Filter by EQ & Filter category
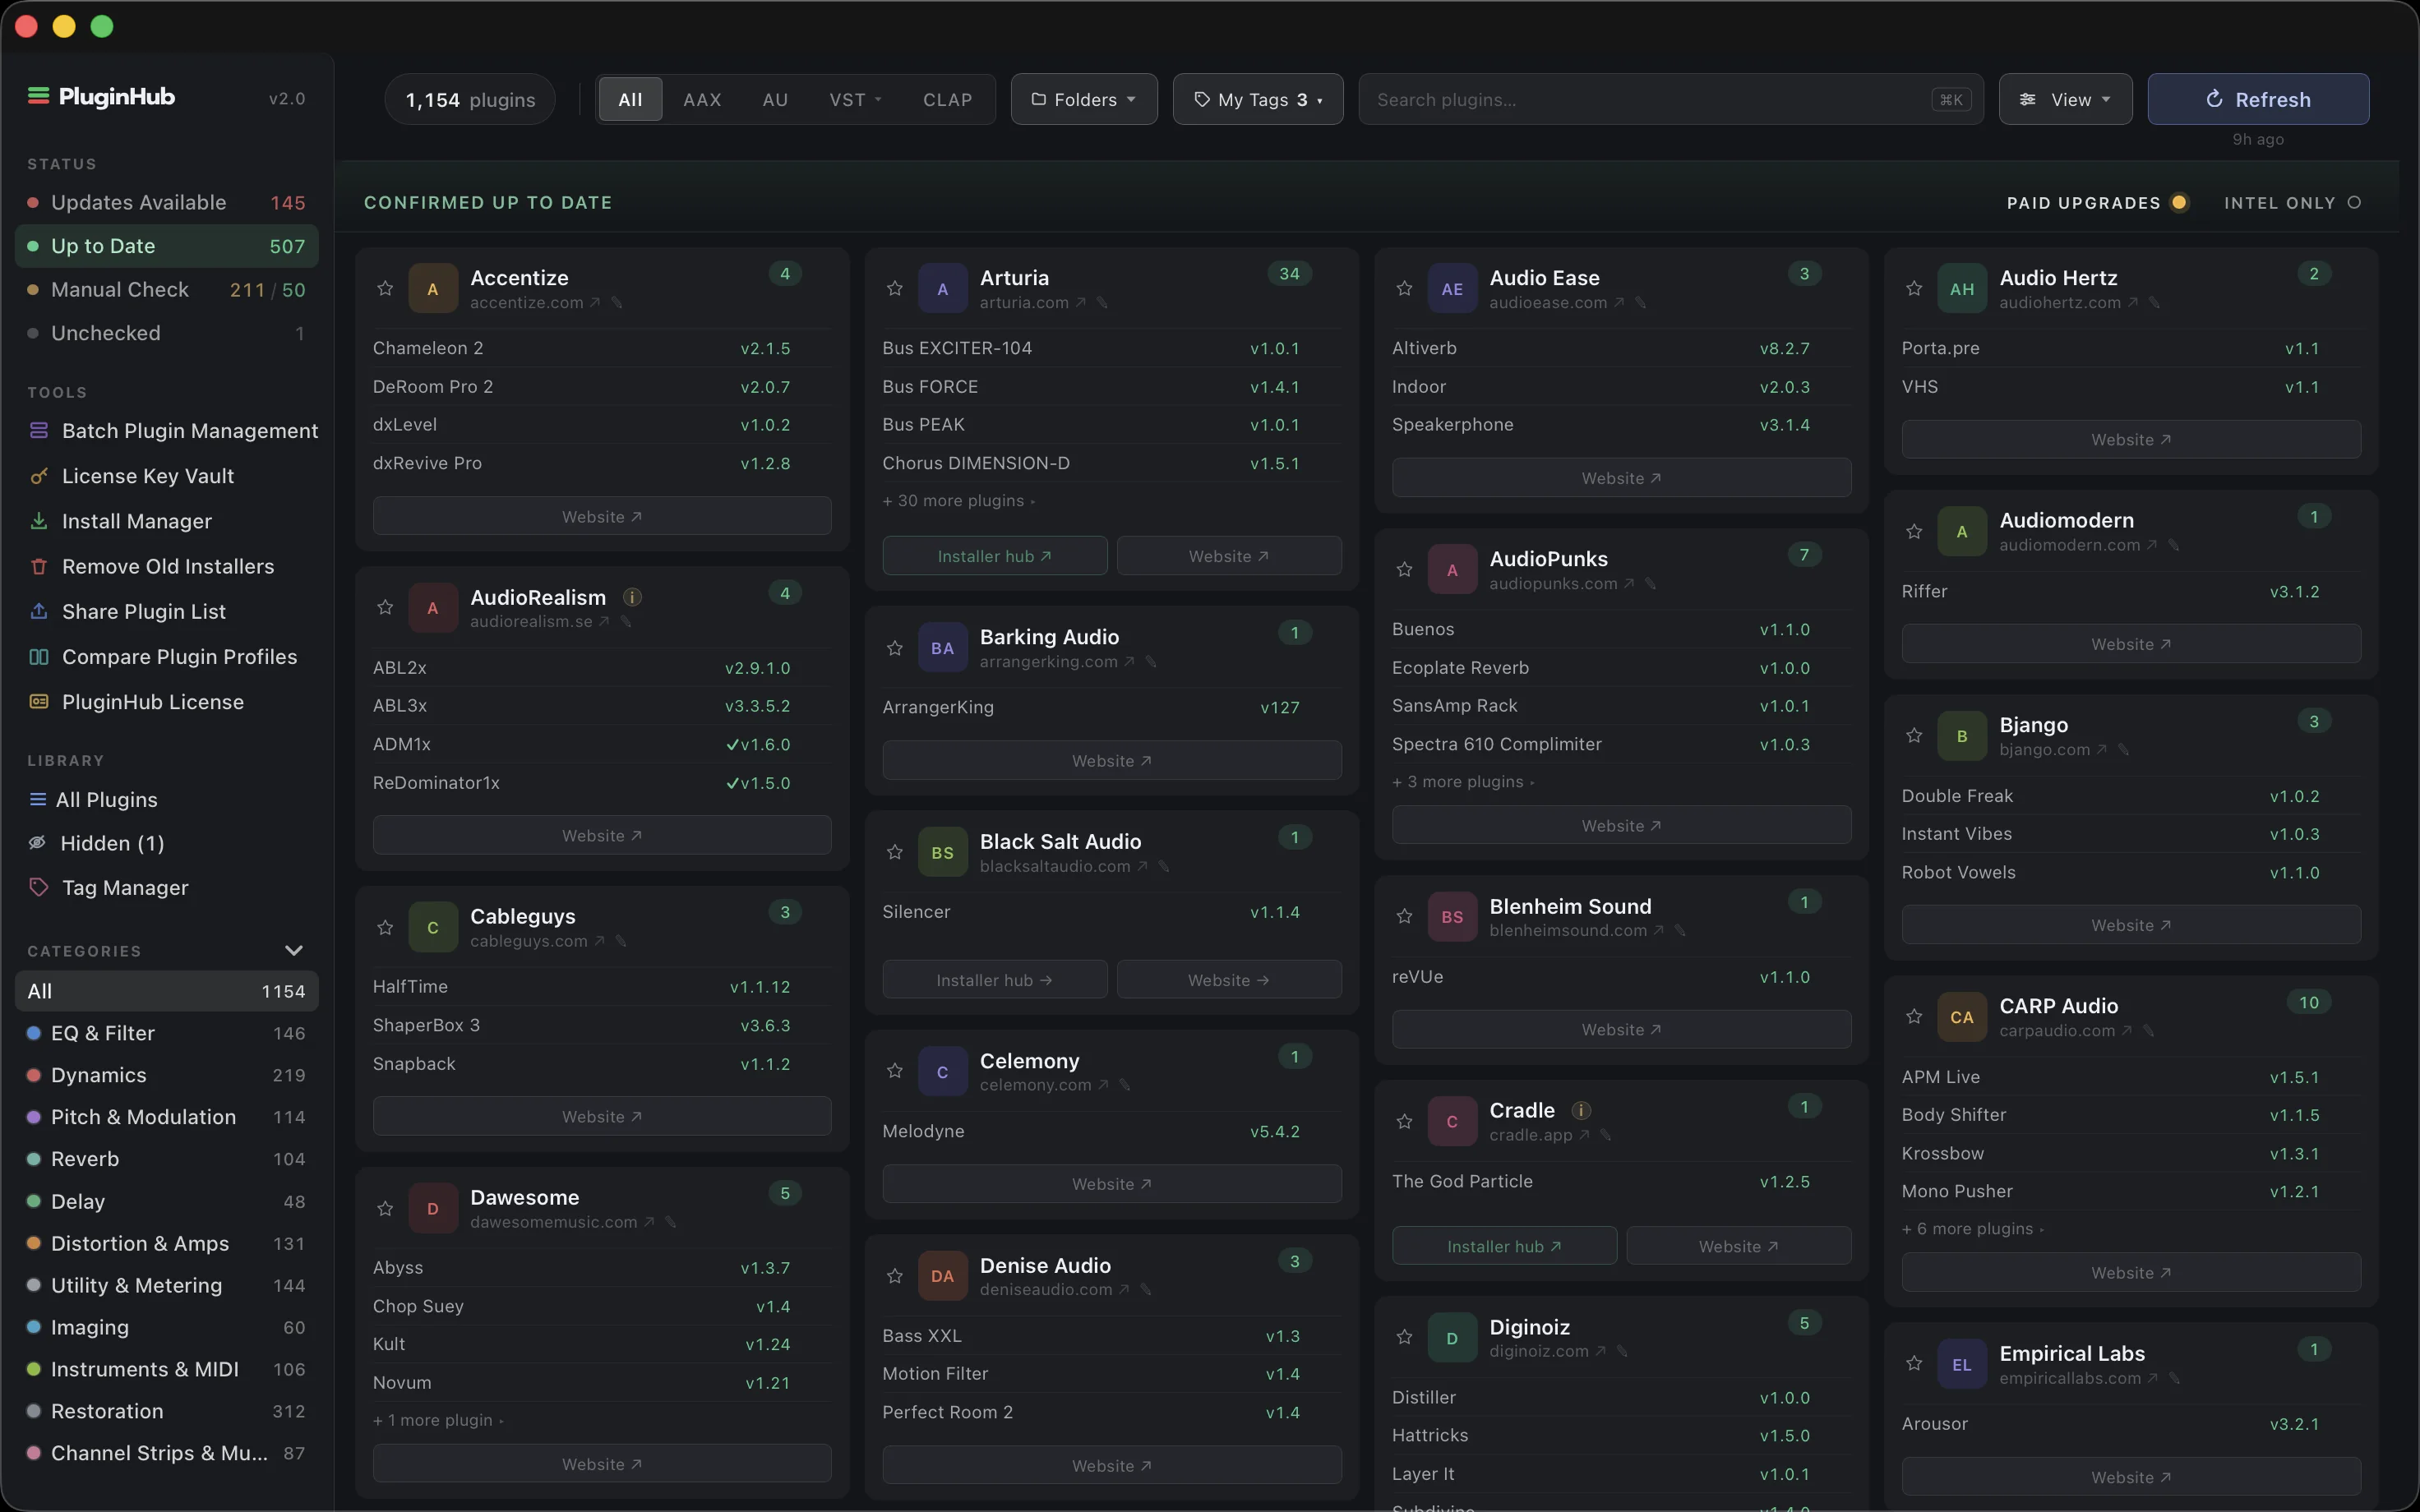Viewport: 2420px width, 1512px height. pos(166,1034)
